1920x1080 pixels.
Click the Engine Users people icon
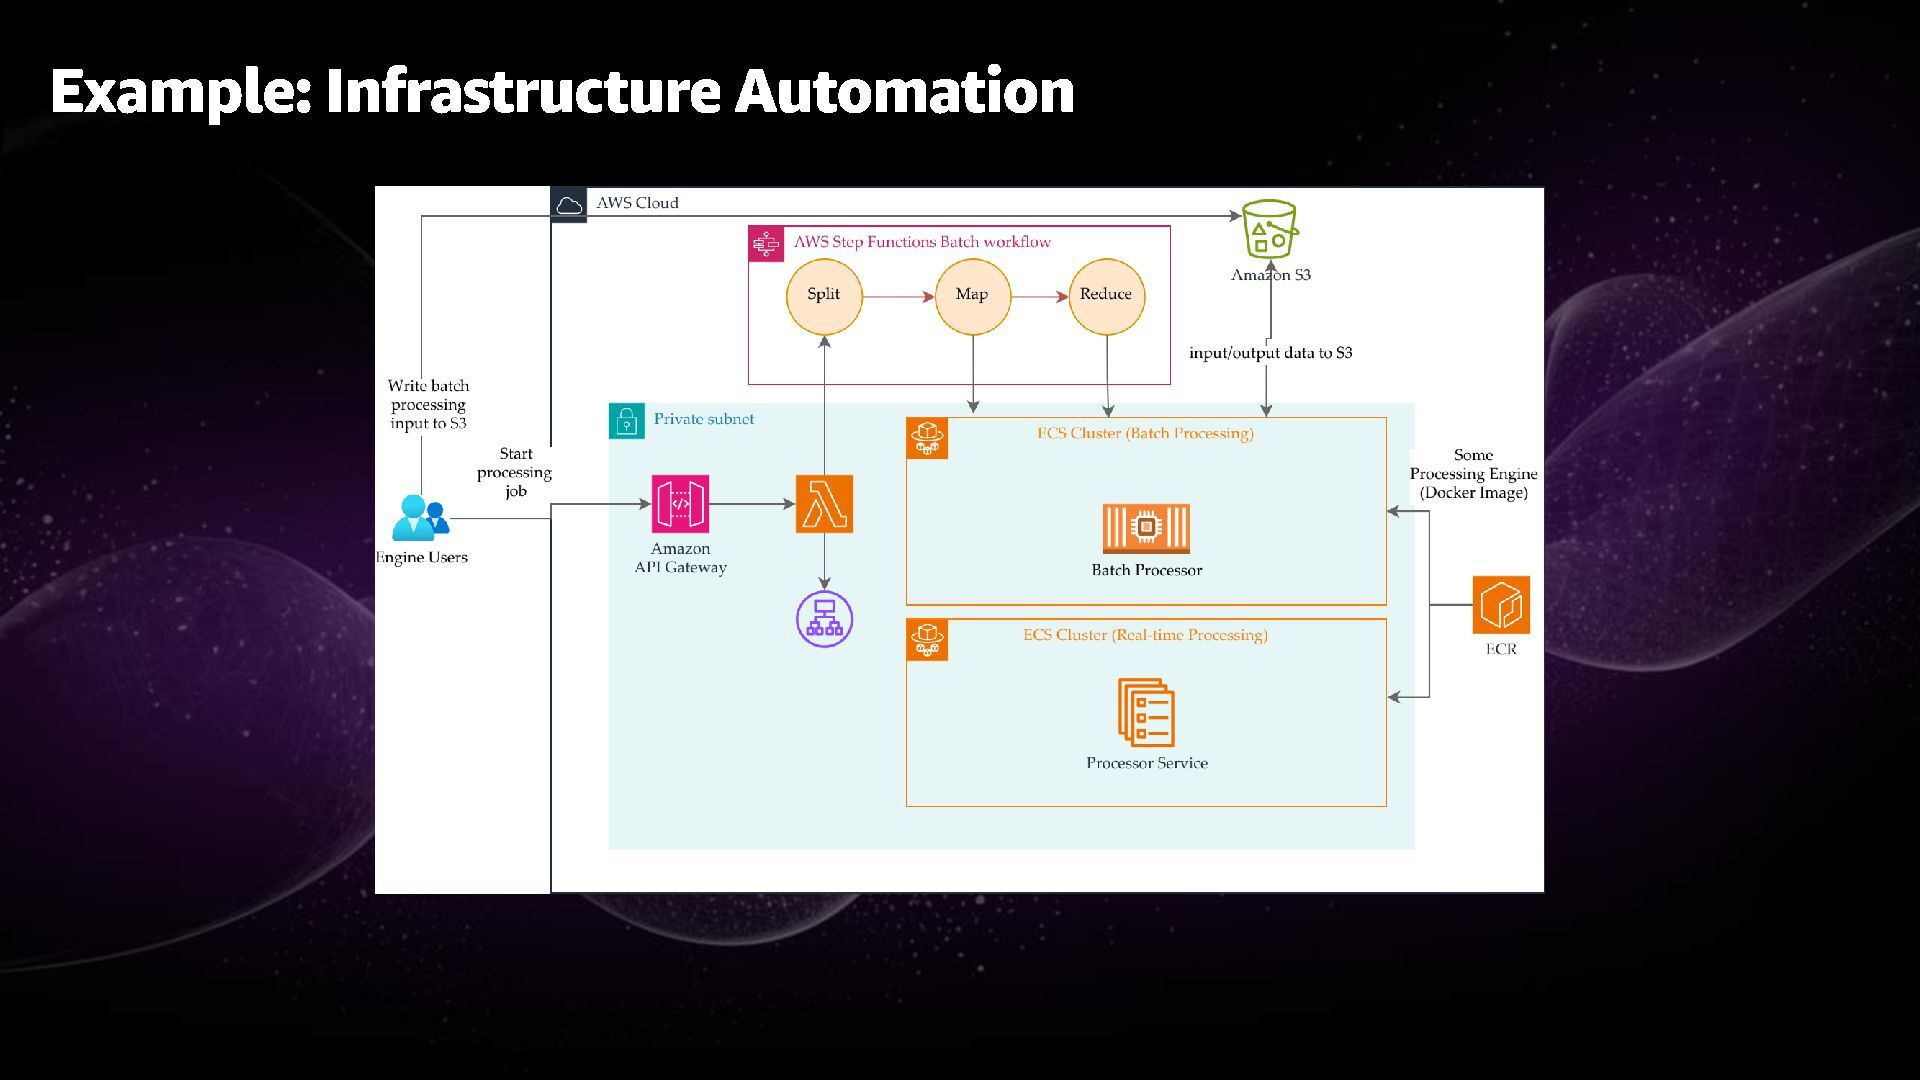(x=420, y=518)
